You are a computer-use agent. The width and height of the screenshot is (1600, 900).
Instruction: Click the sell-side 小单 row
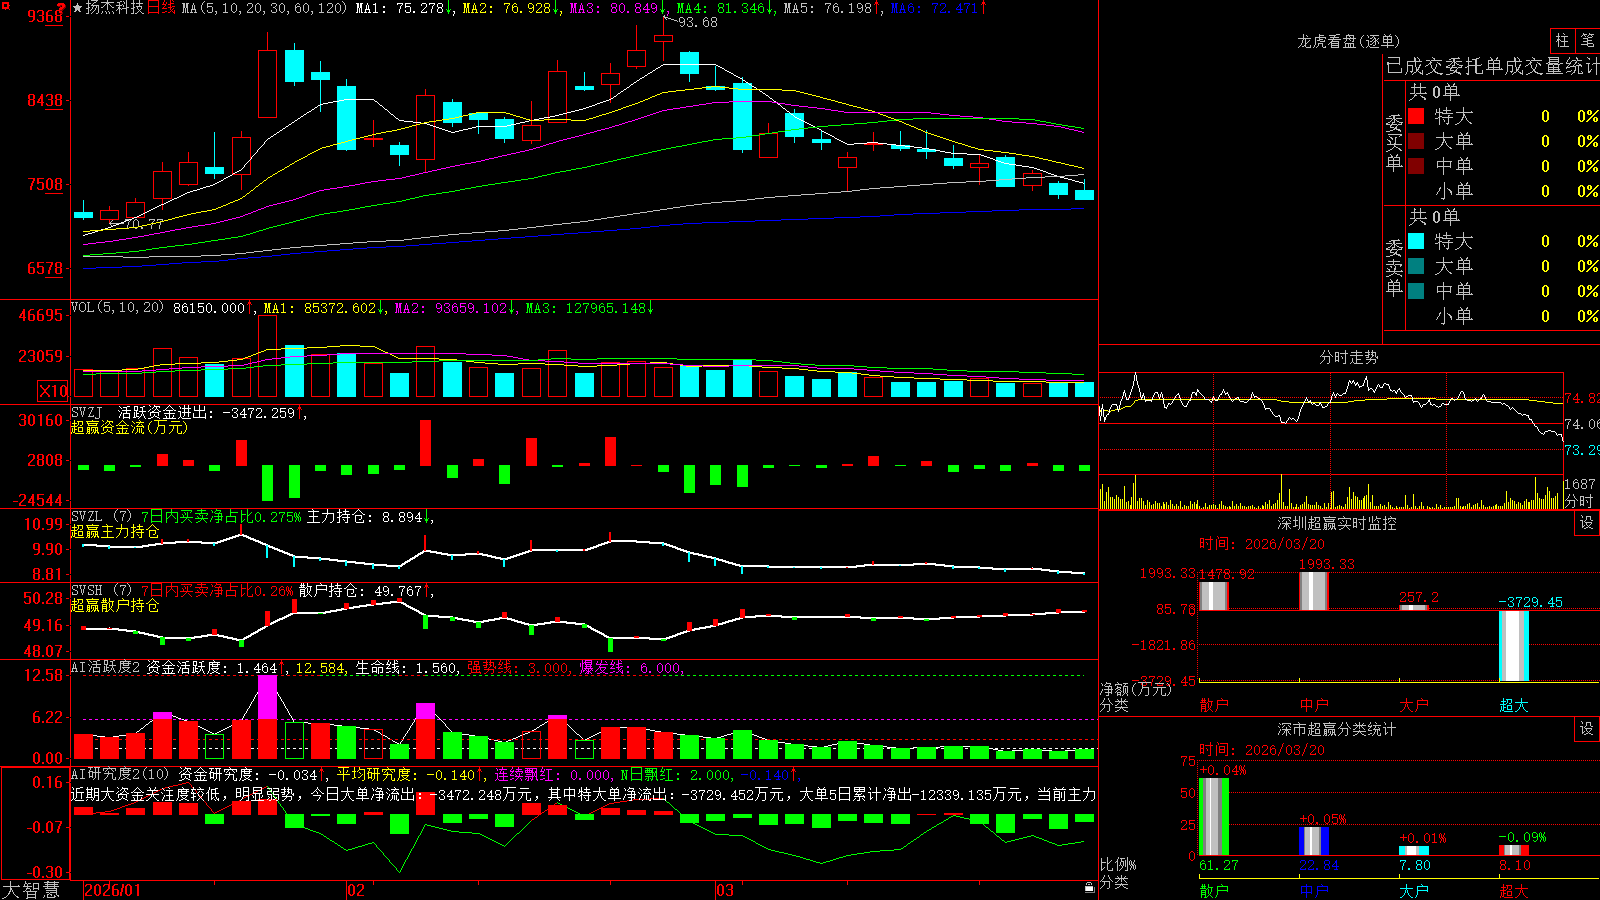pos(1503,316)
